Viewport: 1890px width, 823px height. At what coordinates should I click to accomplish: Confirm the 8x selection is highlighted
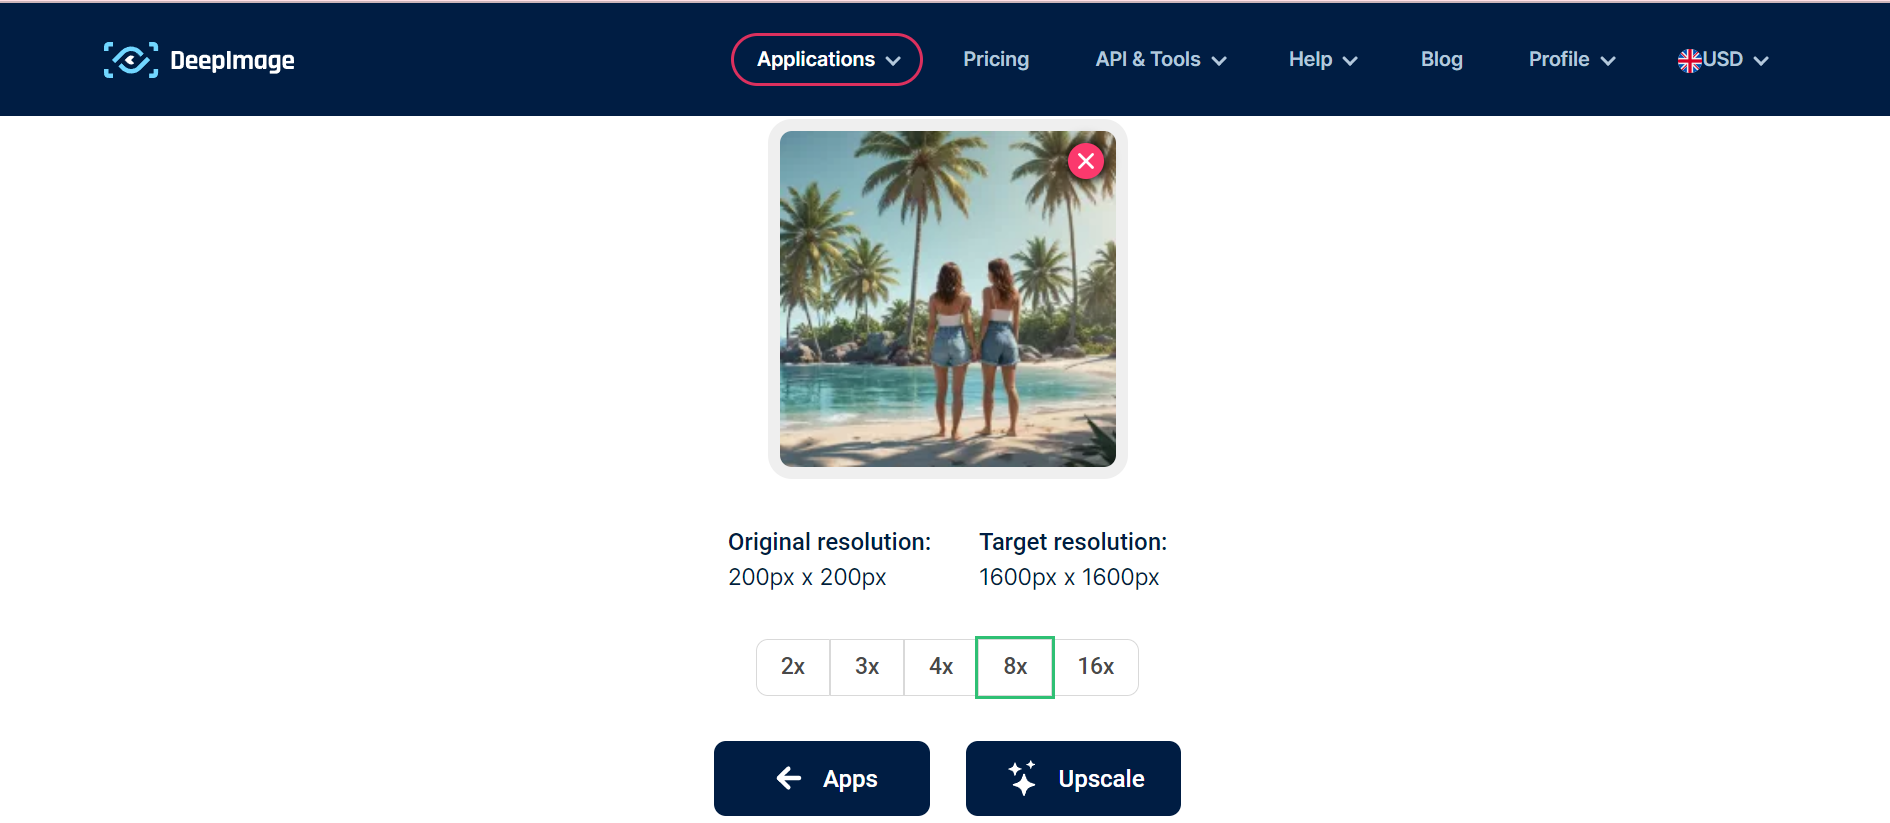coord(1014,666)
